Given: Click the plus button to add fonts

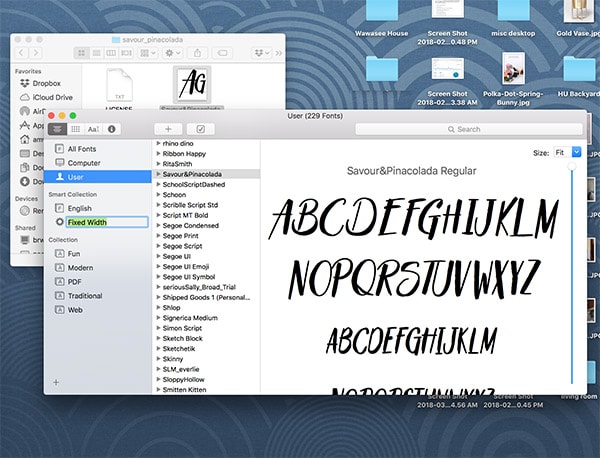Looking at the screenshot, I should click(168, 129).
